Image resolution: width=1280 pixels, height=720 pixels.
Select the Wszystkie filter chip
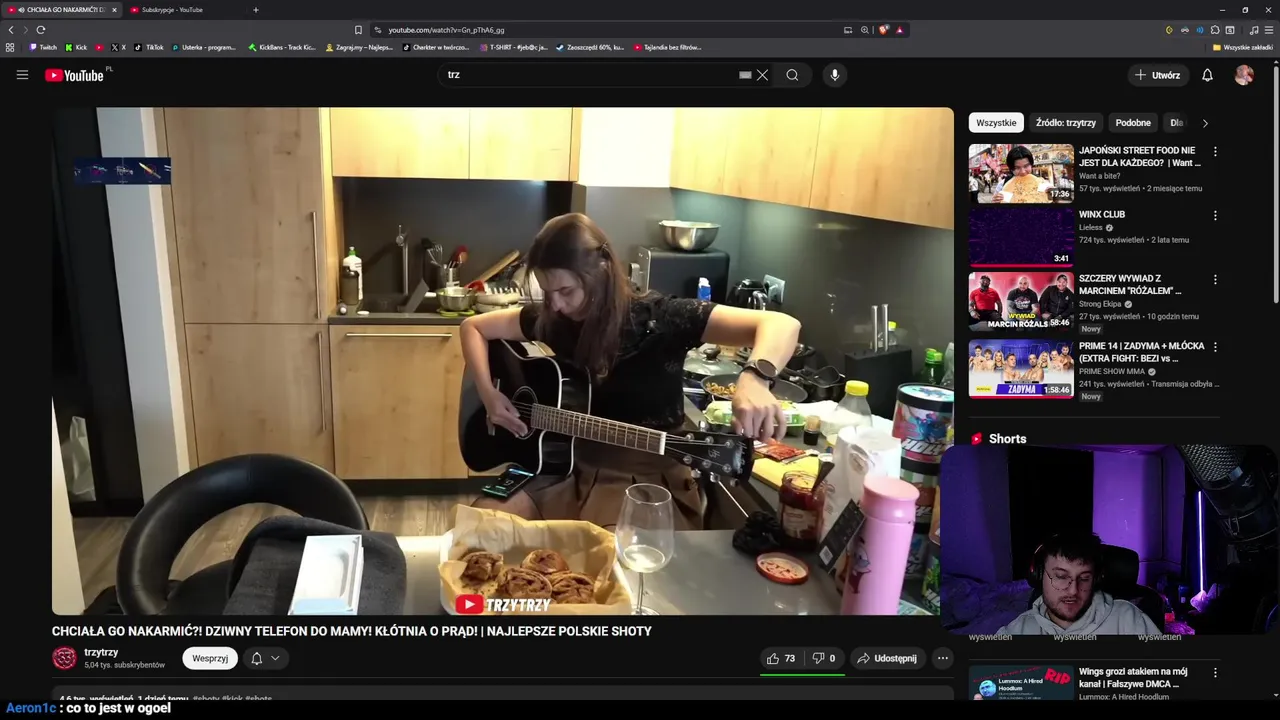pyautogui.click(x=996, y=123)
